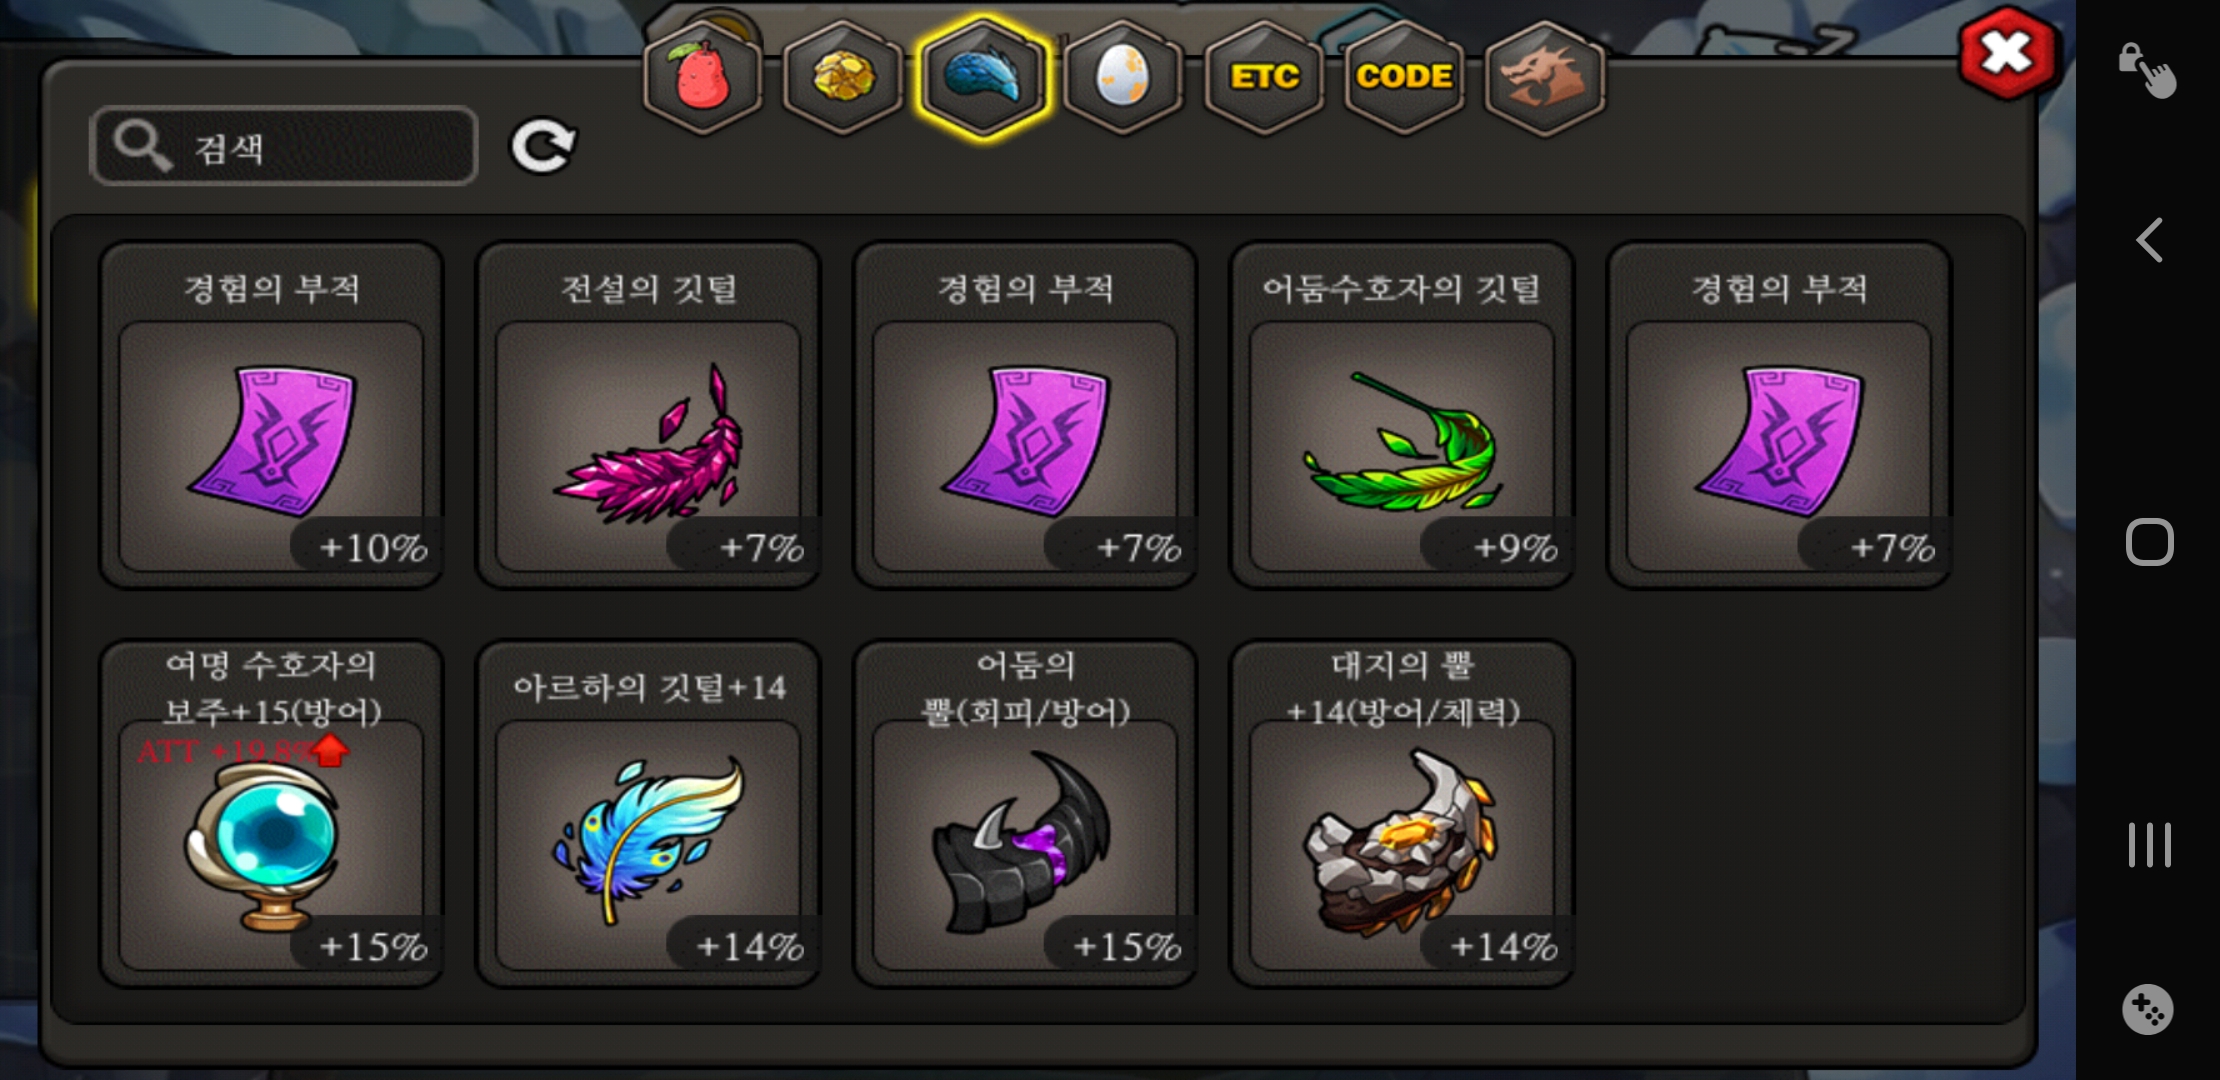Close the inventory with the red X
The width and height of the screenshot is (2220, 1080).
(2008, 53)
